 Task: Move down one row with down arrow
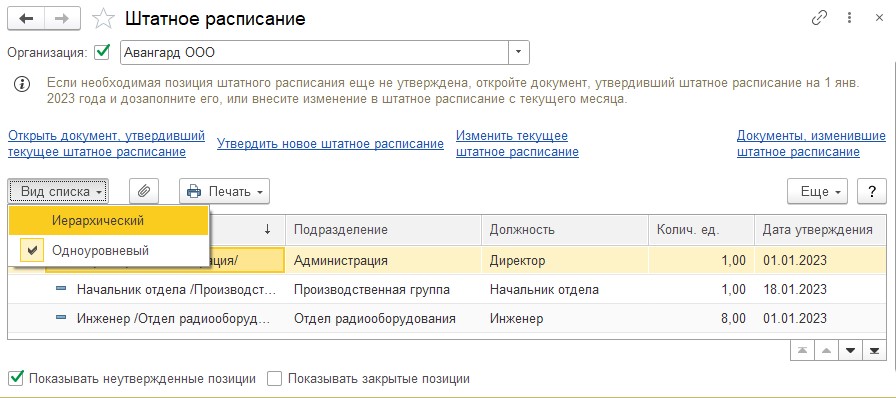pyautogui.click(x=850, y=351)
